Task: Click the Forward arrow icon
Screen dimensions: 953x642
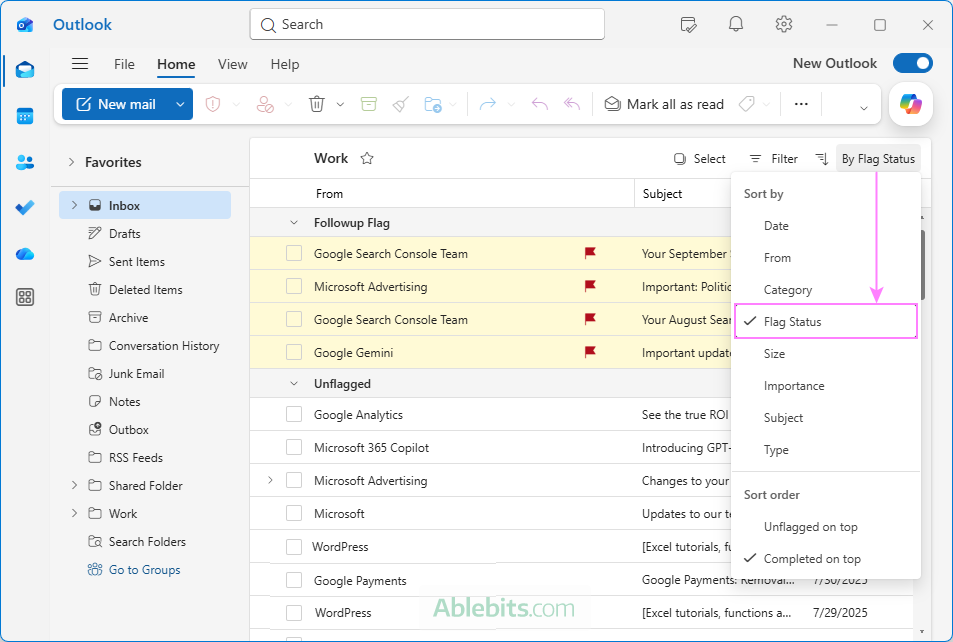Action: click(x=487, y=105)
